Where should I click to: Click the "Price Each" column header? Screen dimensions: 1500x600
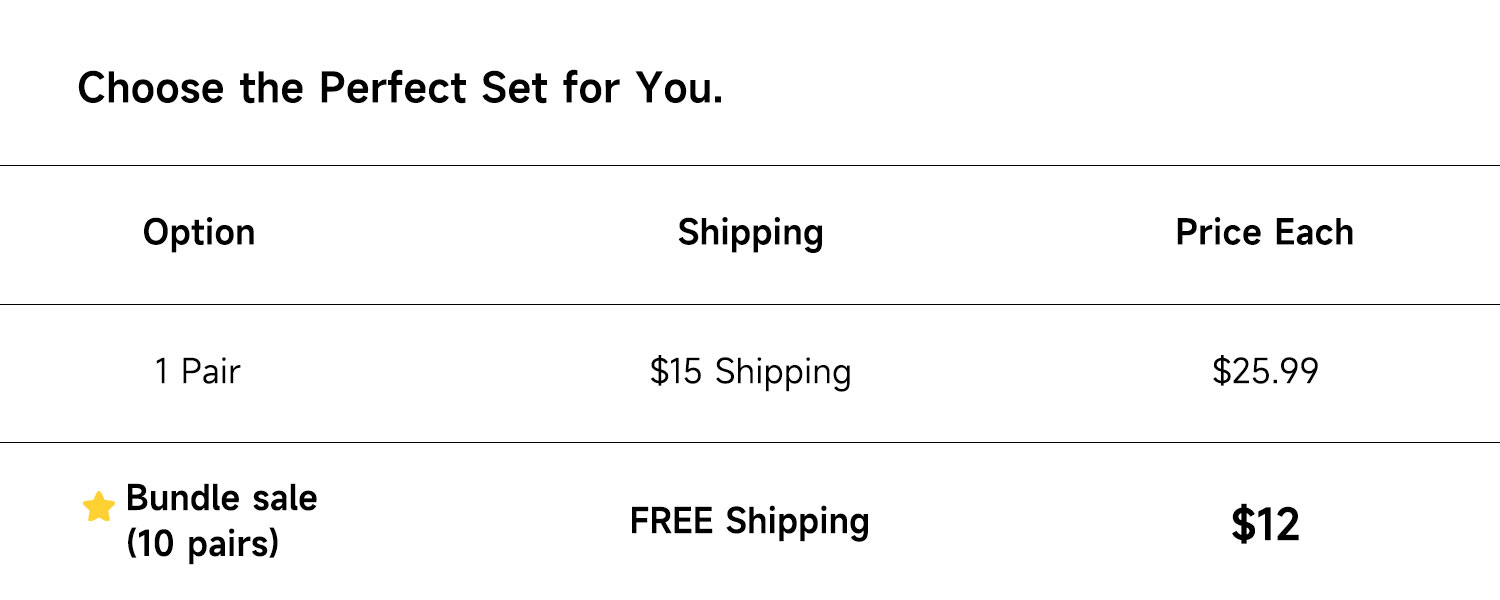click(x=1264, y=232)
